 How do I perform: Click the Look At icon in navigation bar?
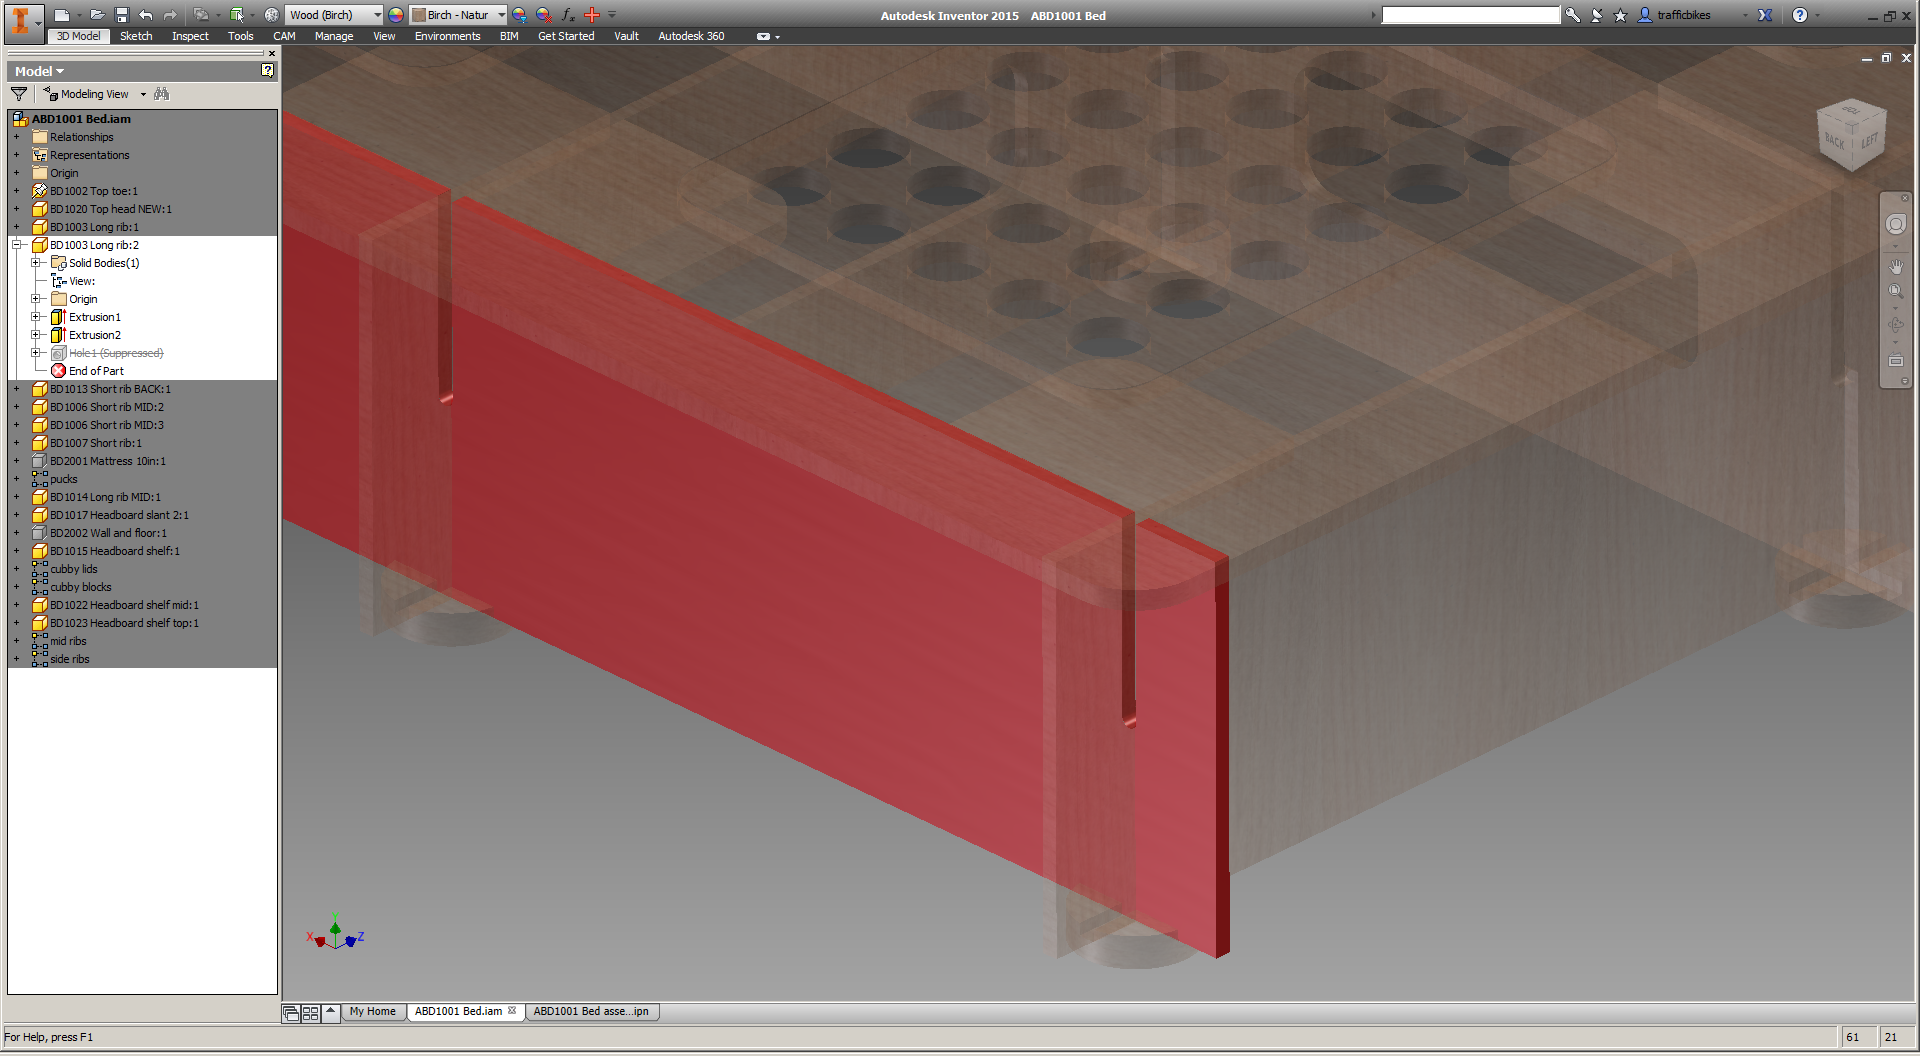coord(1896,360)
